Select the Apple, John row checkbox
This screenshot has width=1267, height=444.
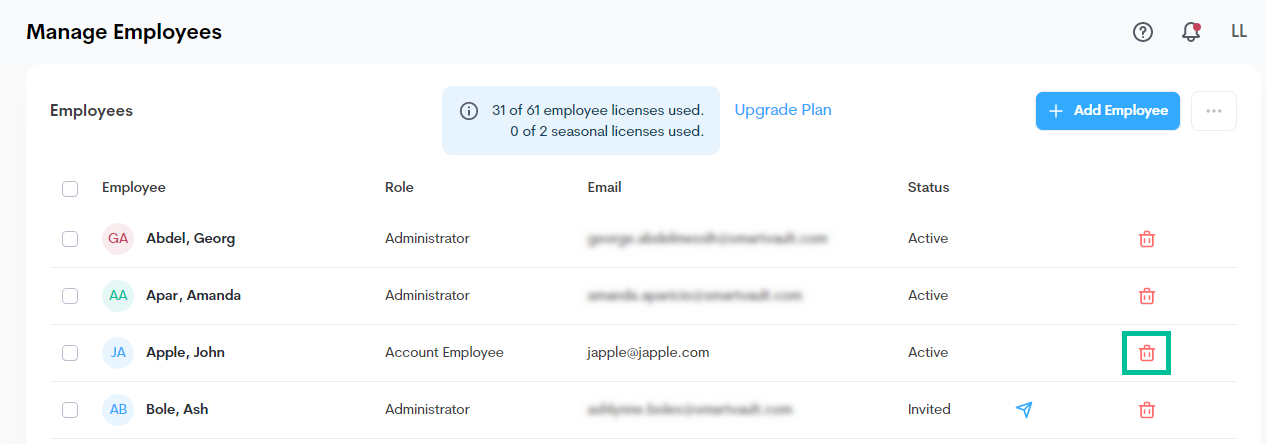[x=70, y=353]
